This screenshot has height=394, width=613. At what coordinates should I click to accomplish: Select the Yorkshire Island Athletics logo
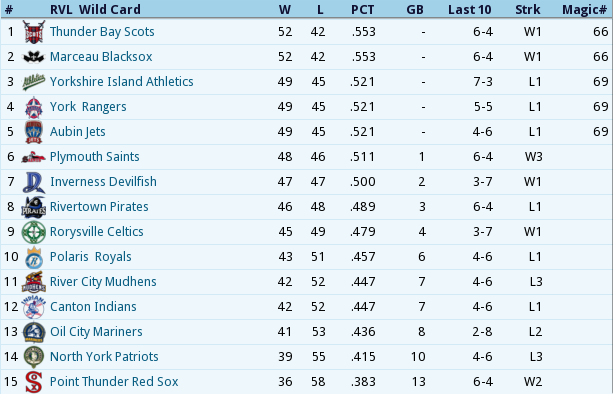34,82
